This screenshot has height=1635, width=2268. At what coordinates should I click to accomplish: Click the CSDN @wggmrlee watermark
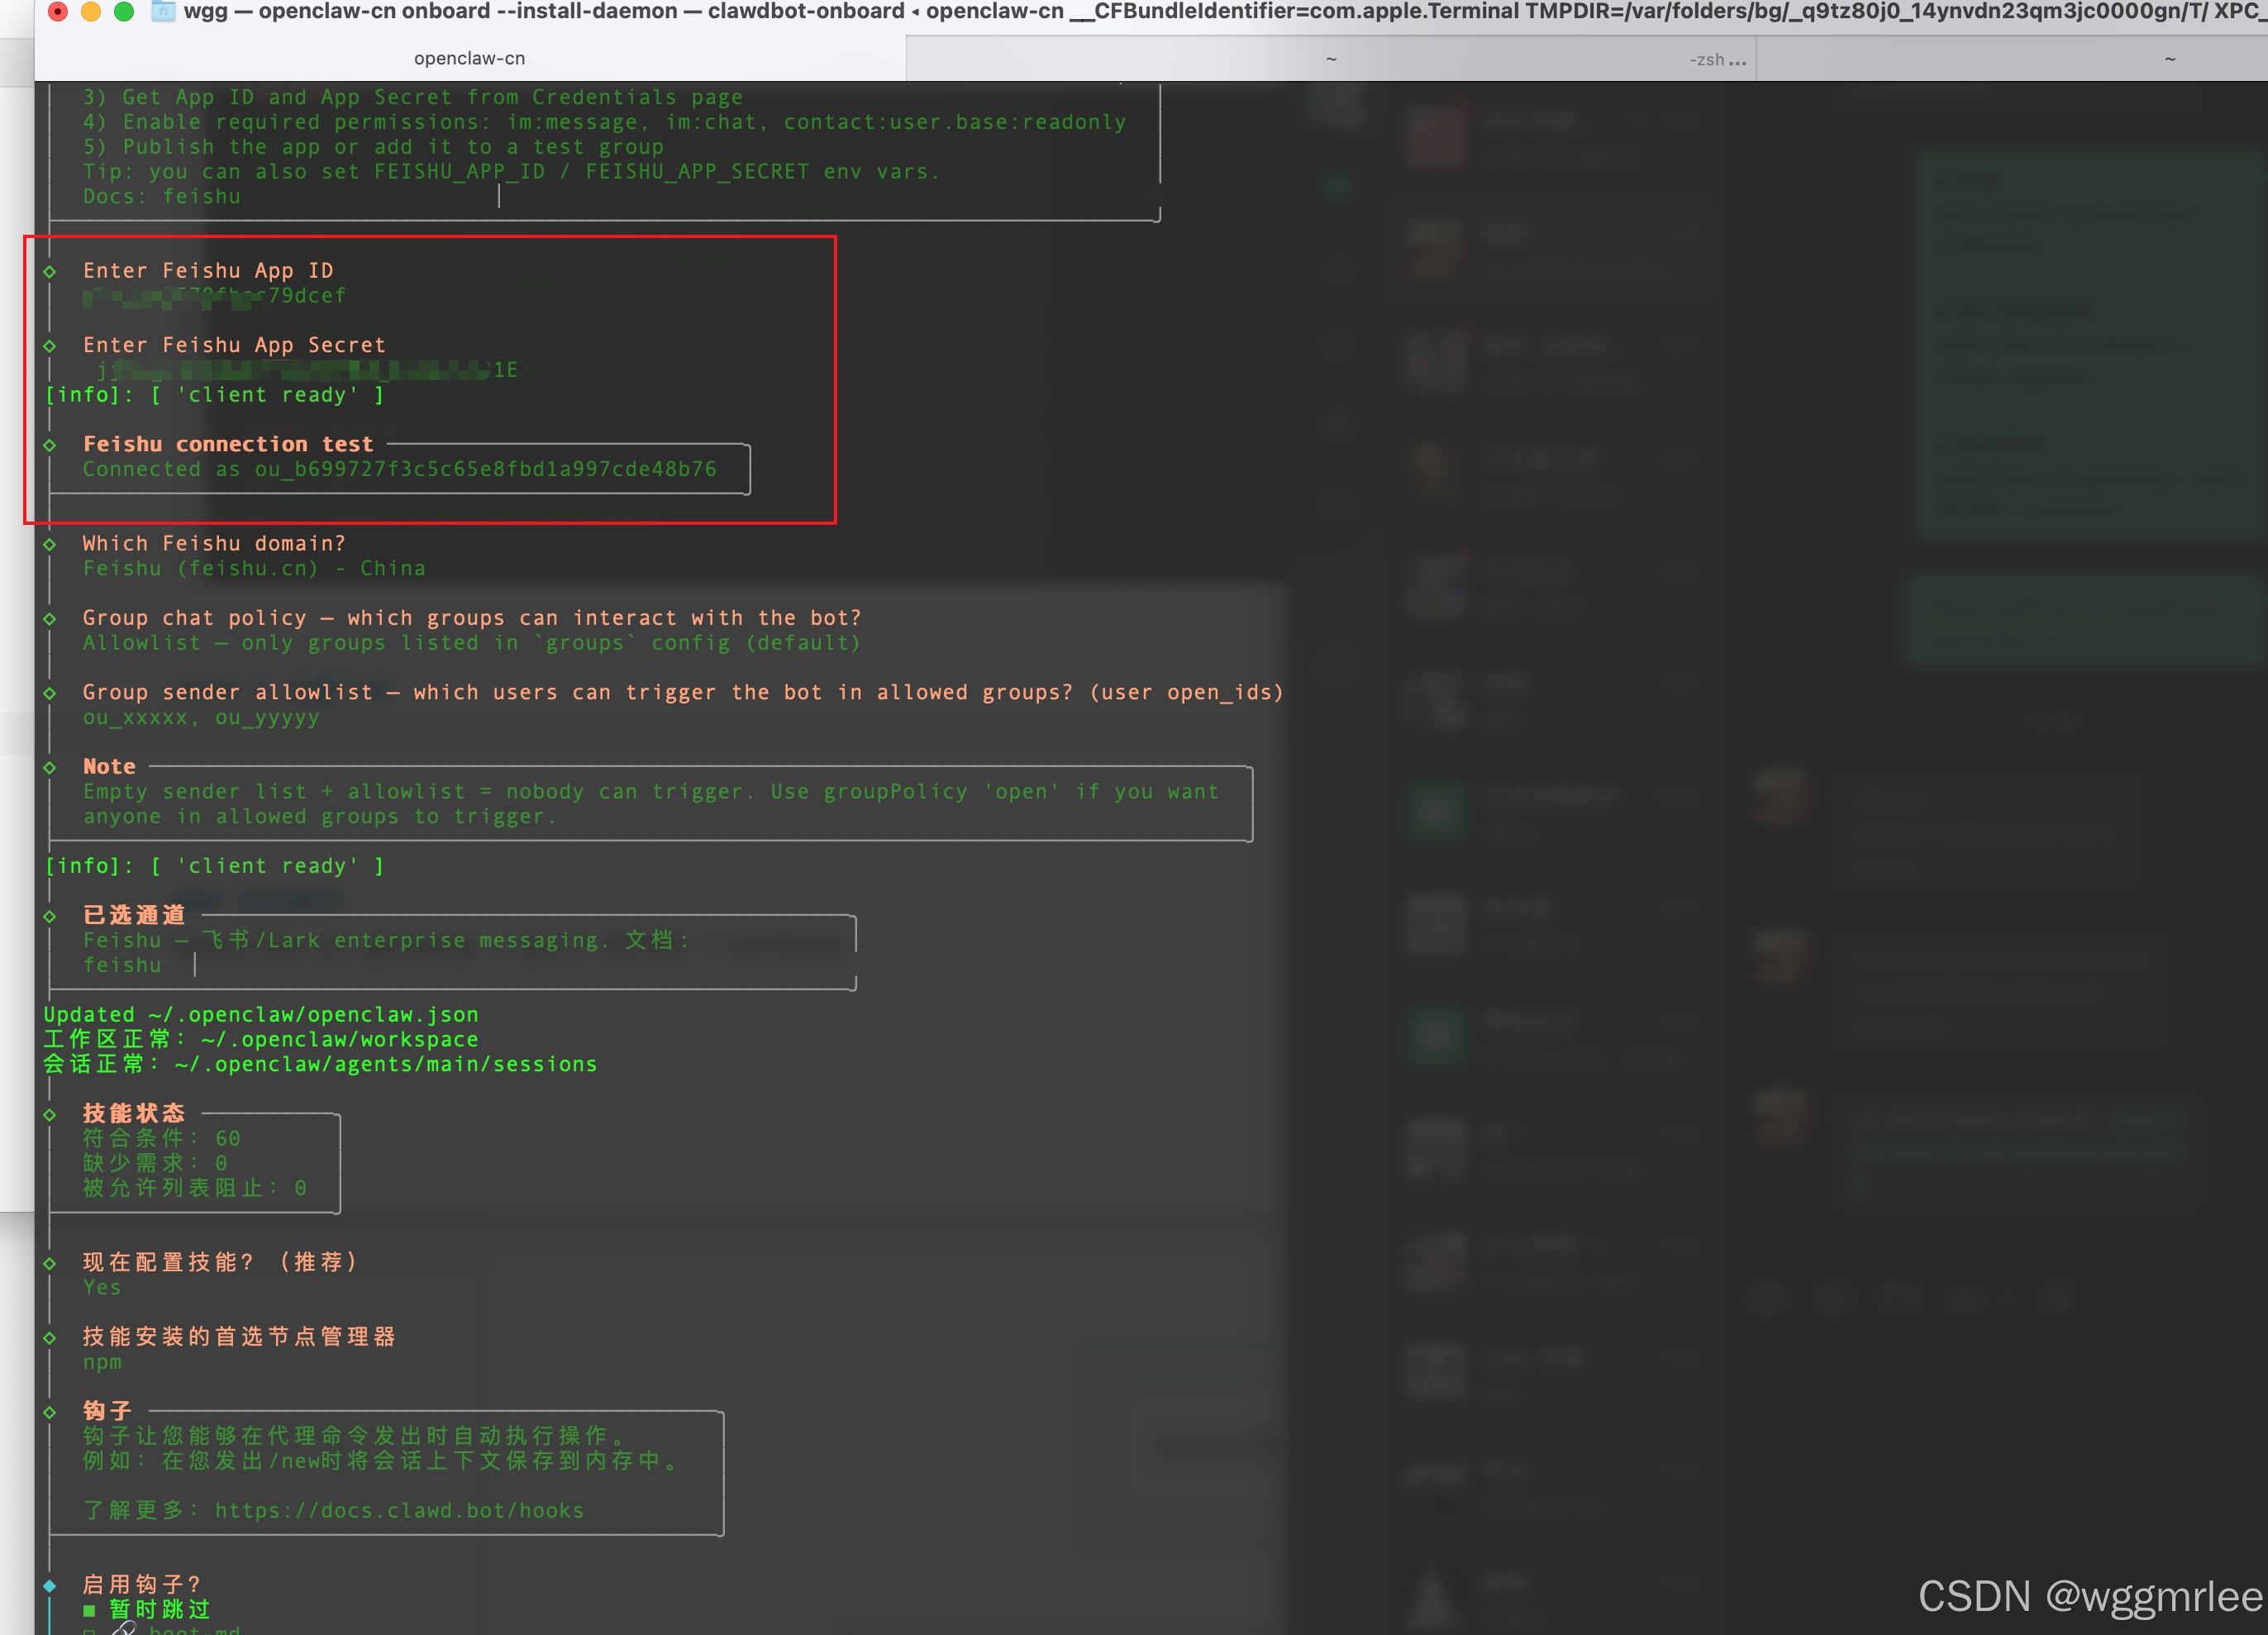click(x=2089, y=1595)
